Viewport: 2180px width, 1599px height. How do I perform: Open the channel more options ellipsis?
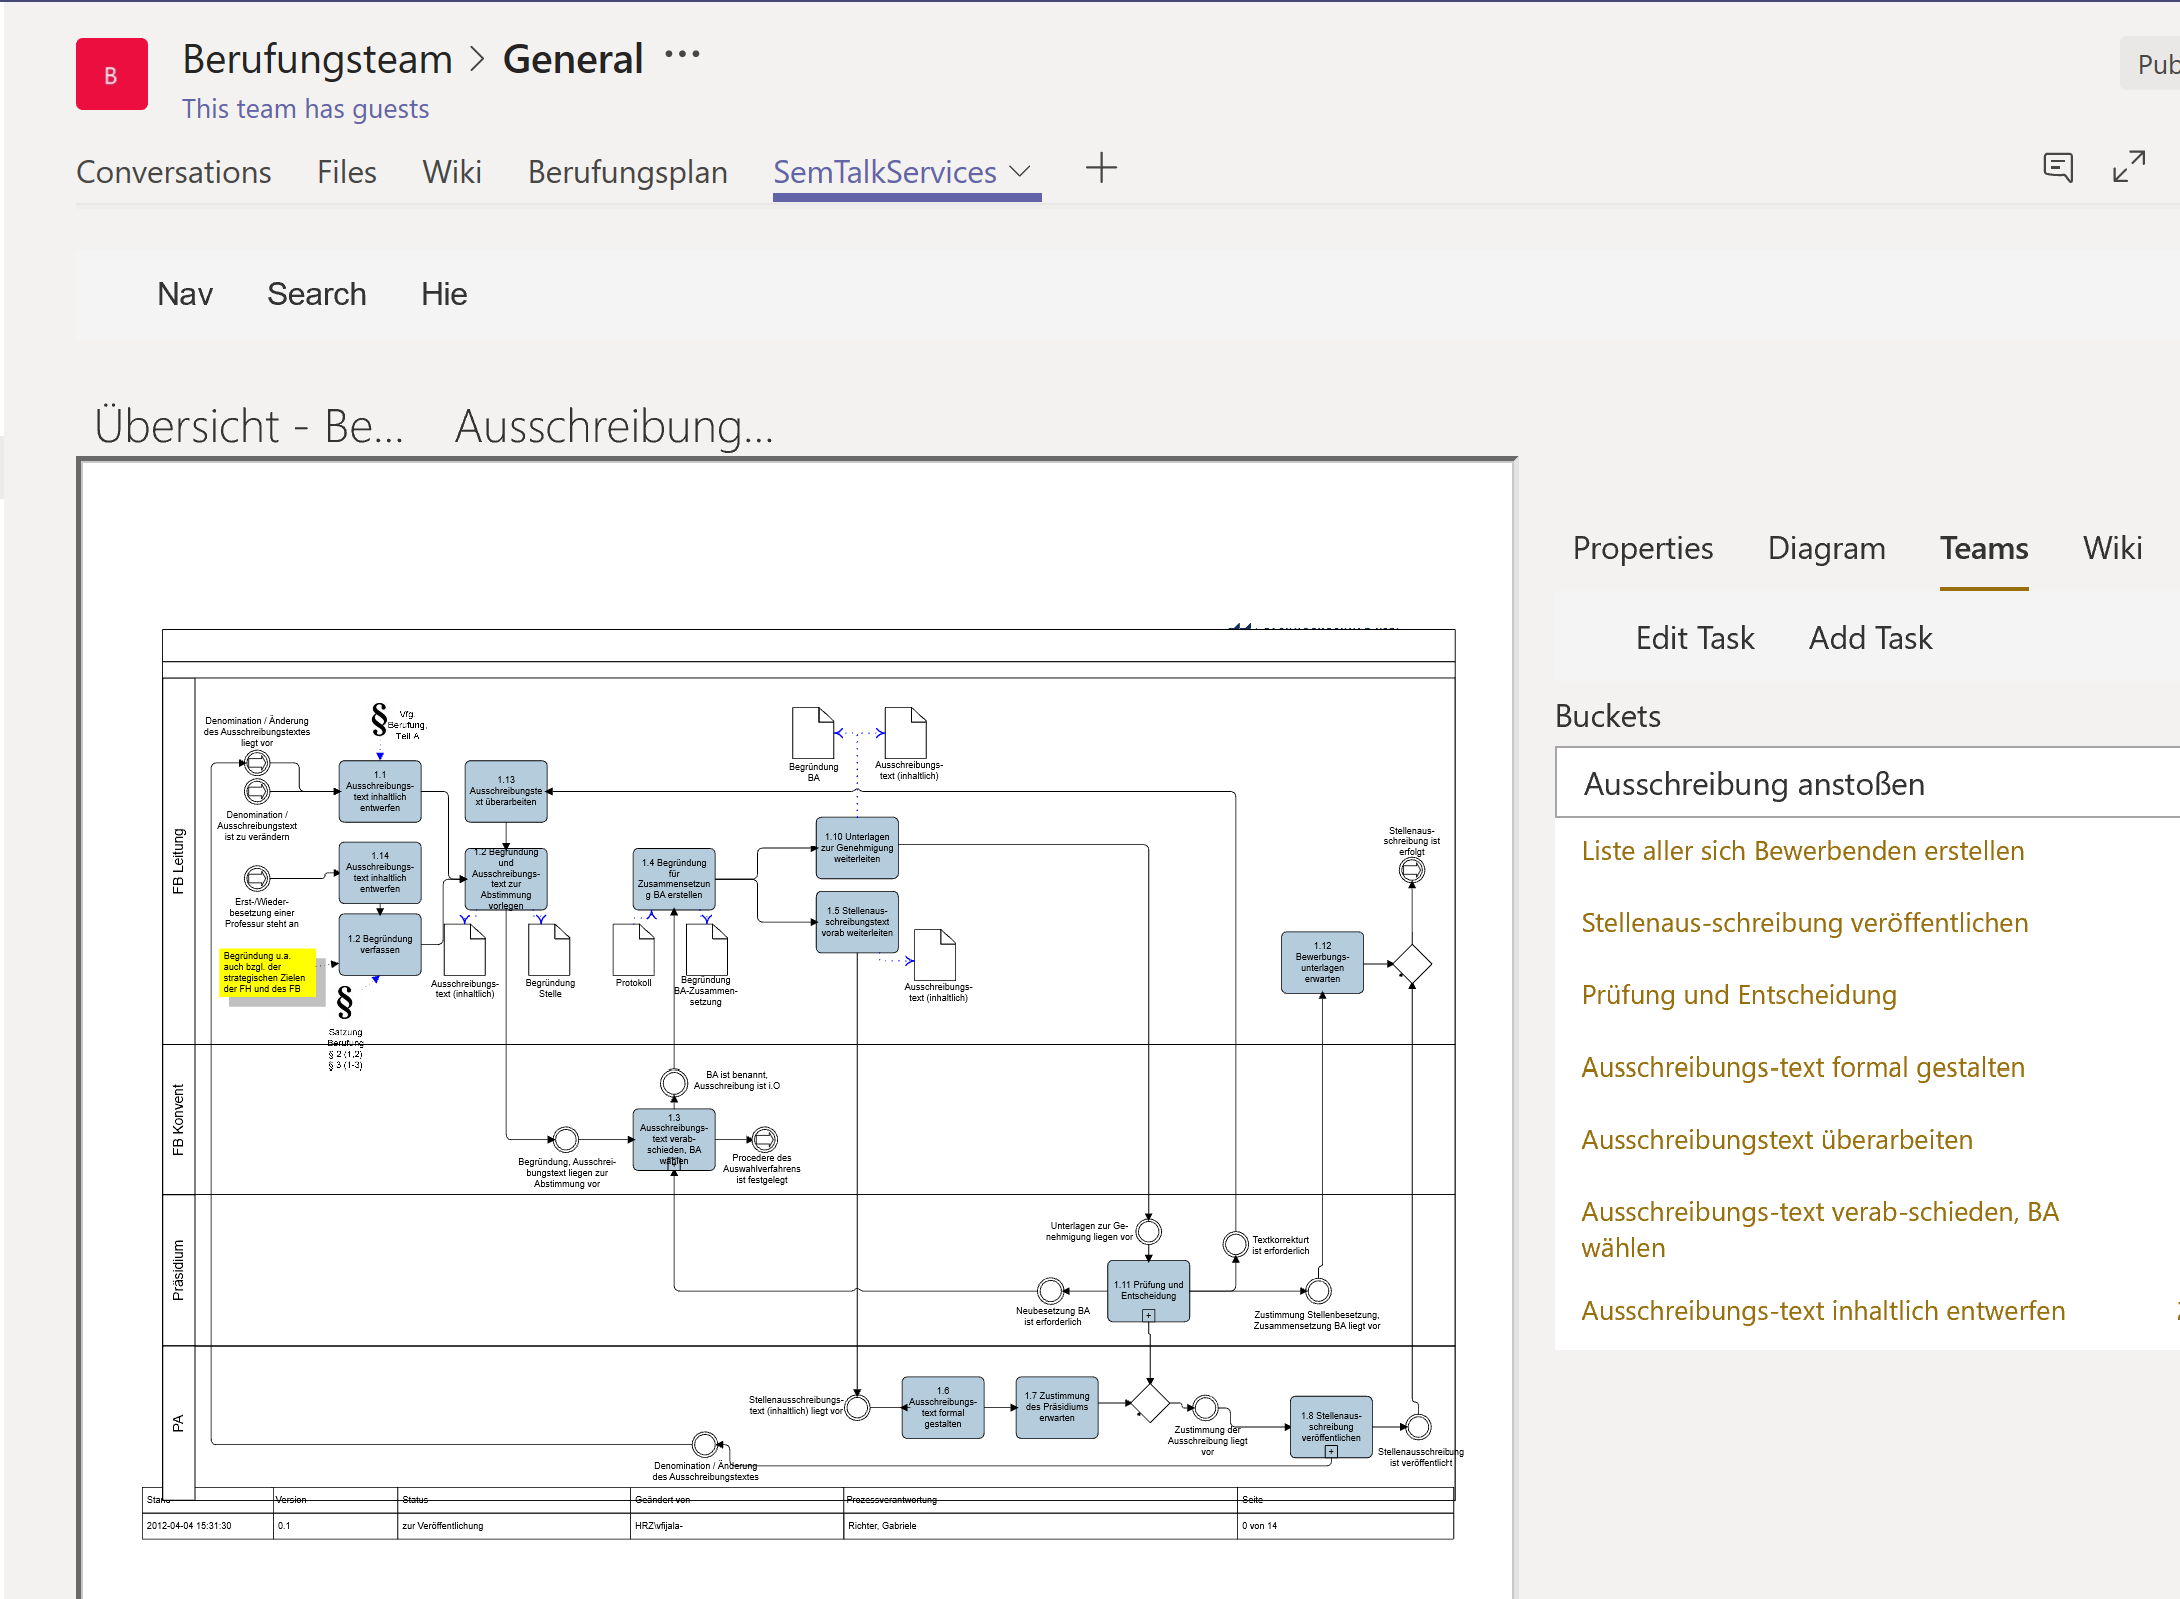click(682, 55)
